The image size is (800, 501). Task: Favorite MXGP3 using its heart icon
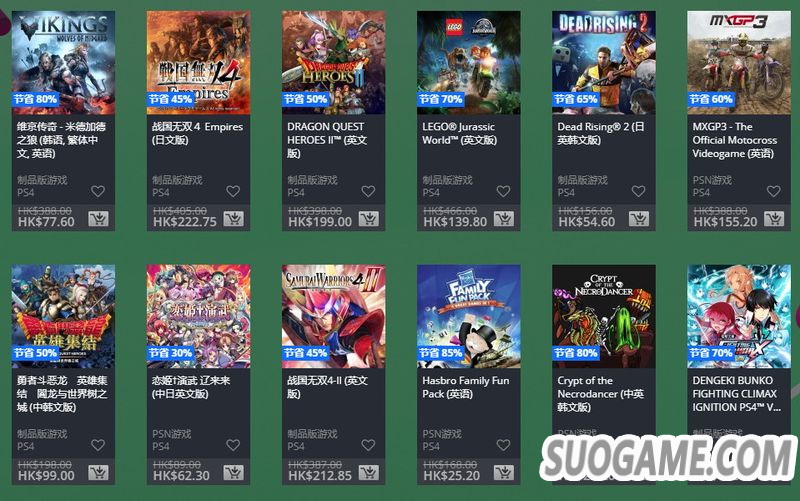pos(774,191)
